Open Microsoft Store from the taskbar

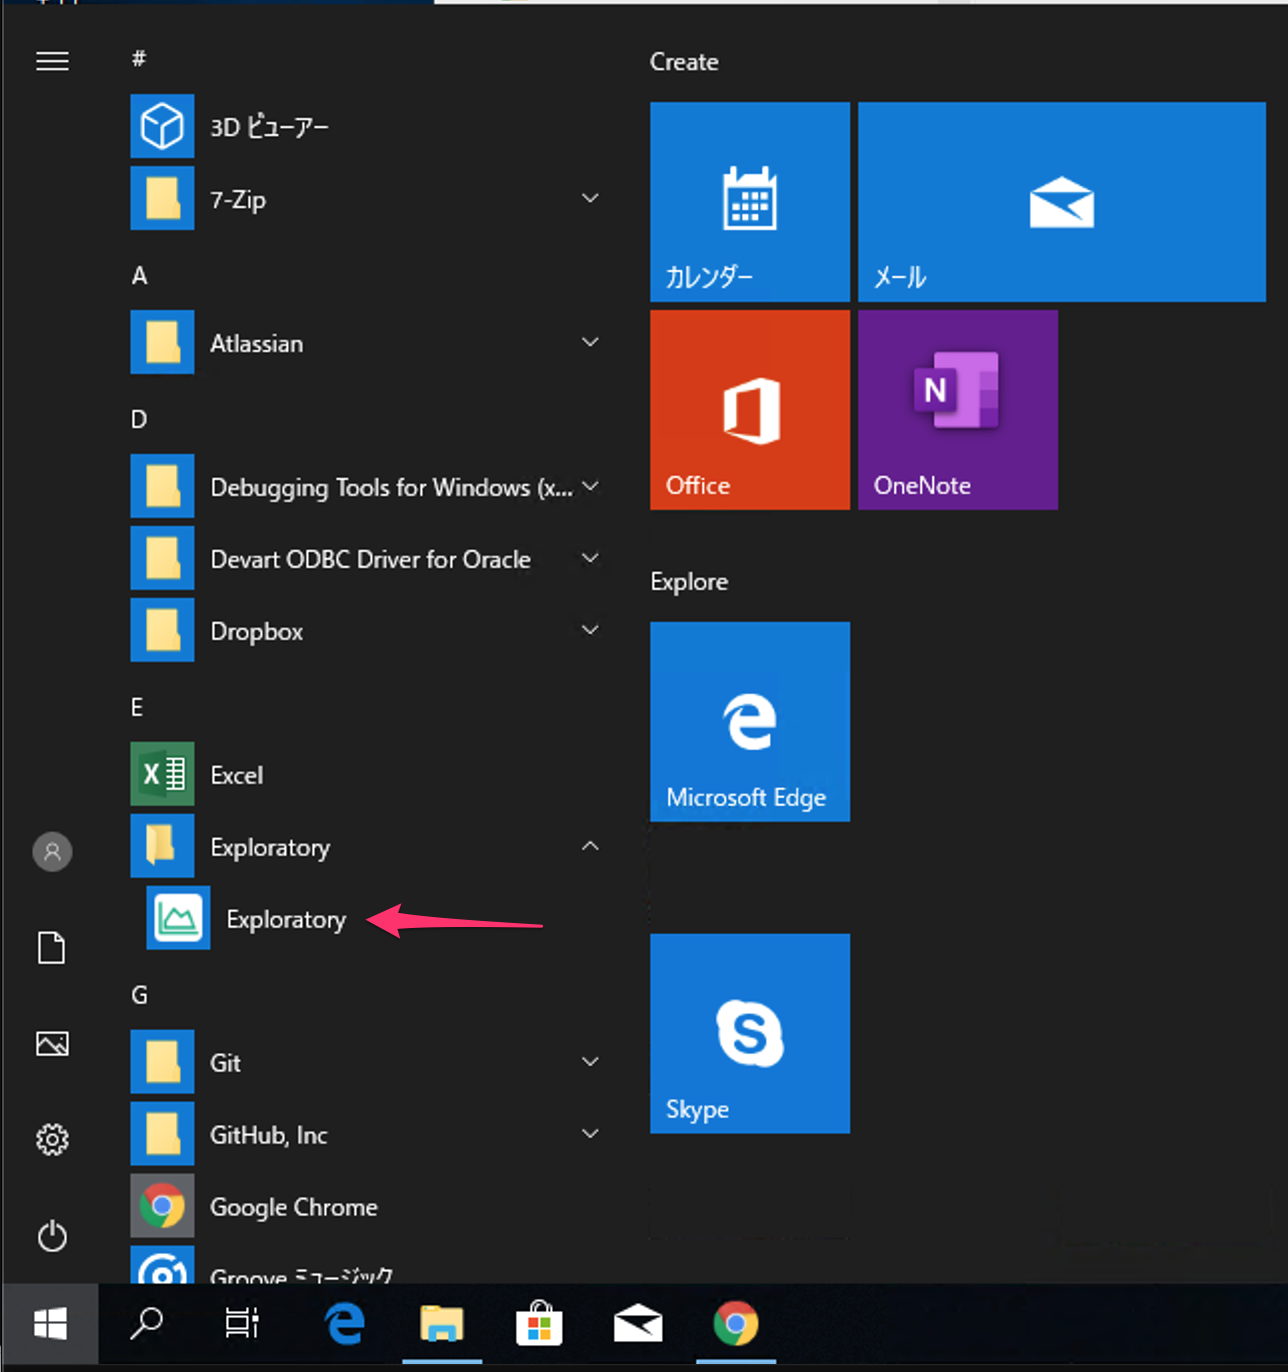539,1324
